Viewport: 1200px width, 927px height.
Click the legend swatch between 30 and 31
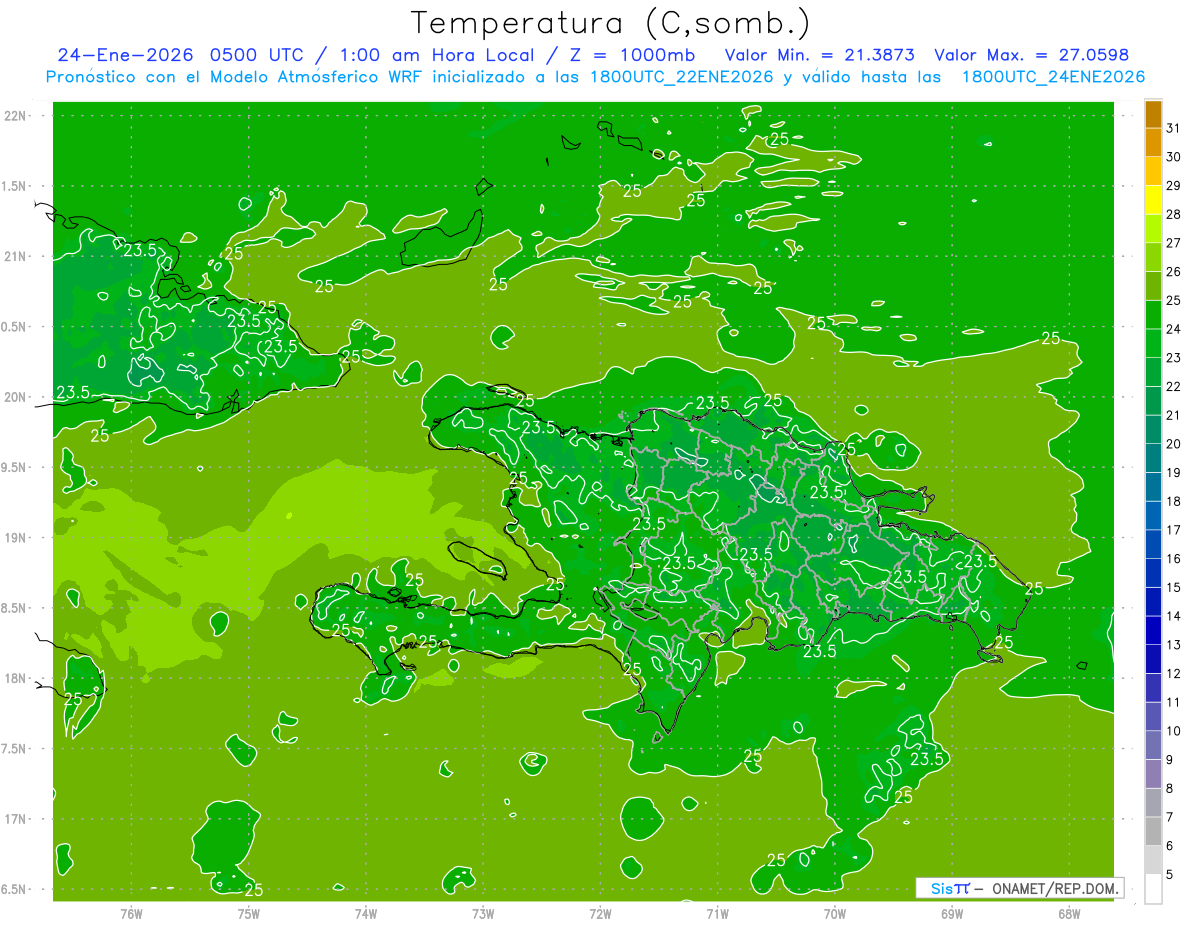point(1153,142)
